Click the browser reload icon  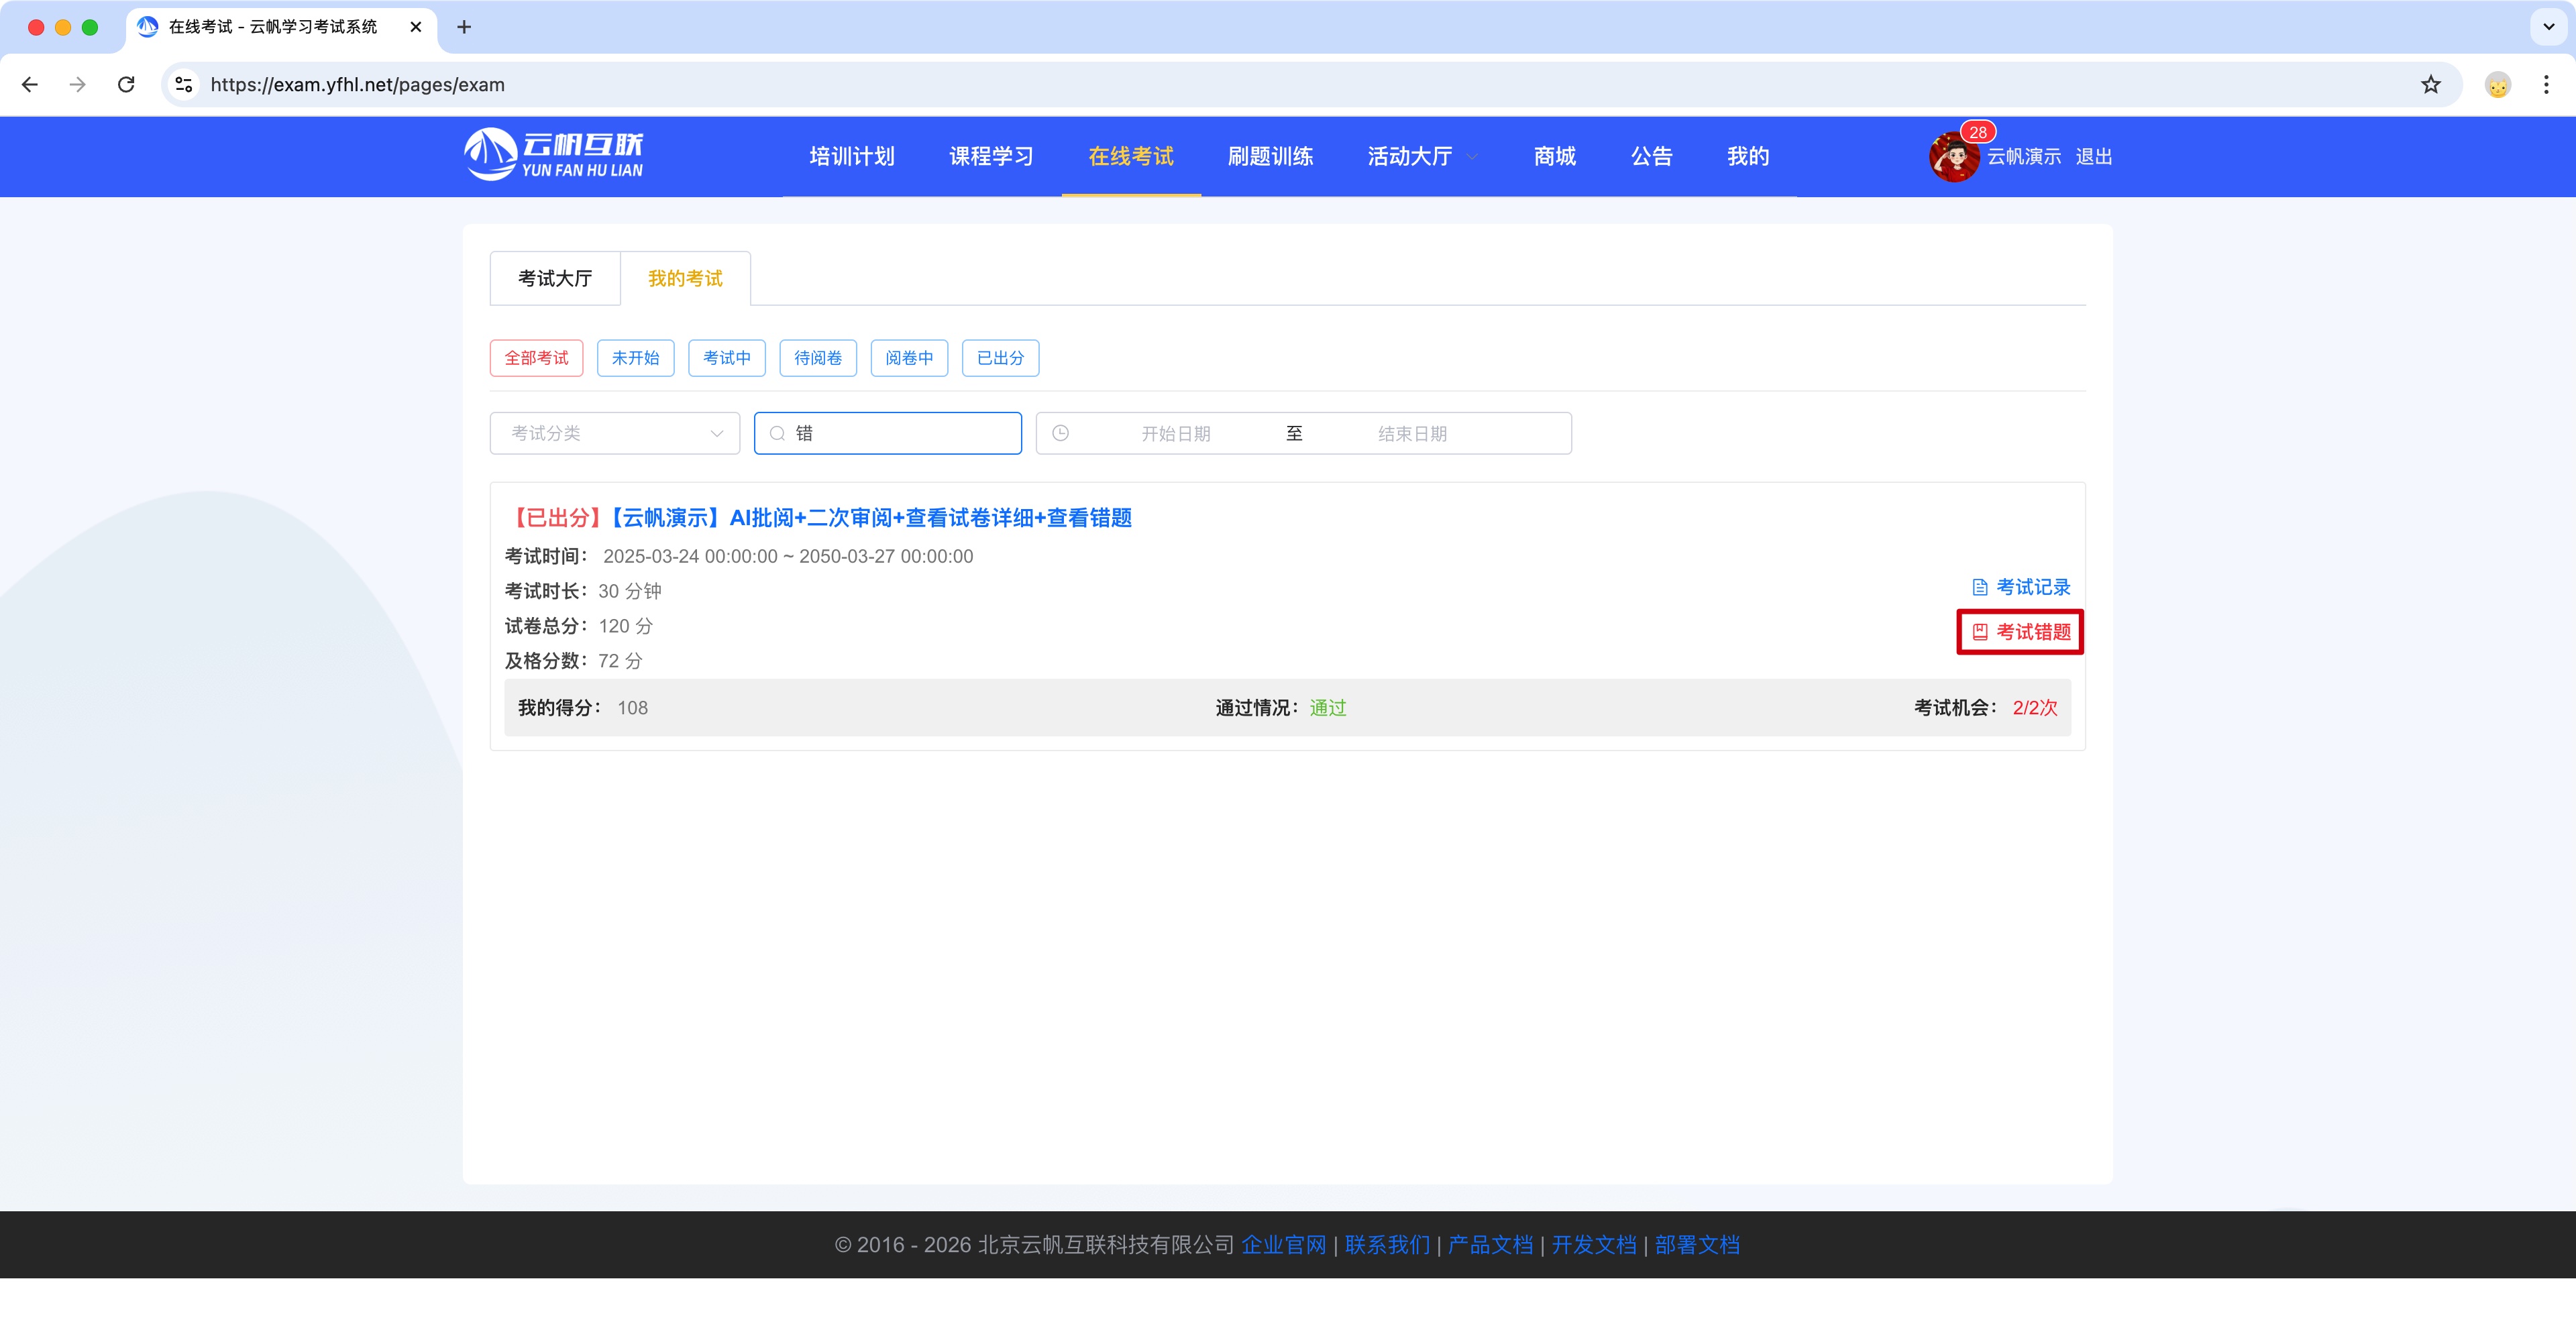pos(126,85)
